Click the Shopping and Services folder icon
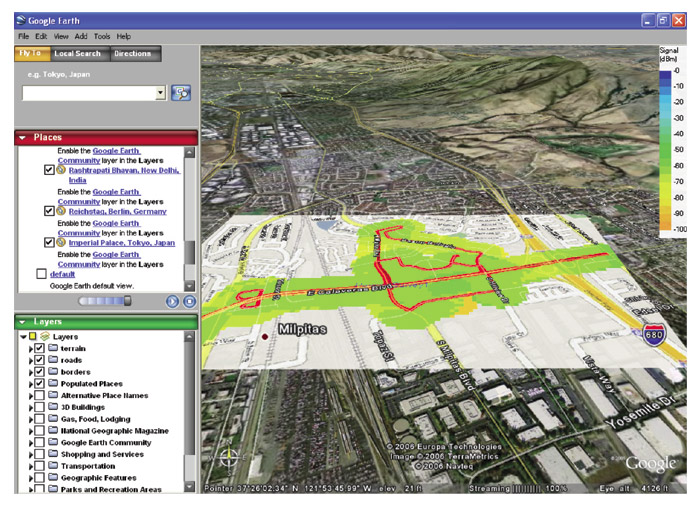 point(53,454)
